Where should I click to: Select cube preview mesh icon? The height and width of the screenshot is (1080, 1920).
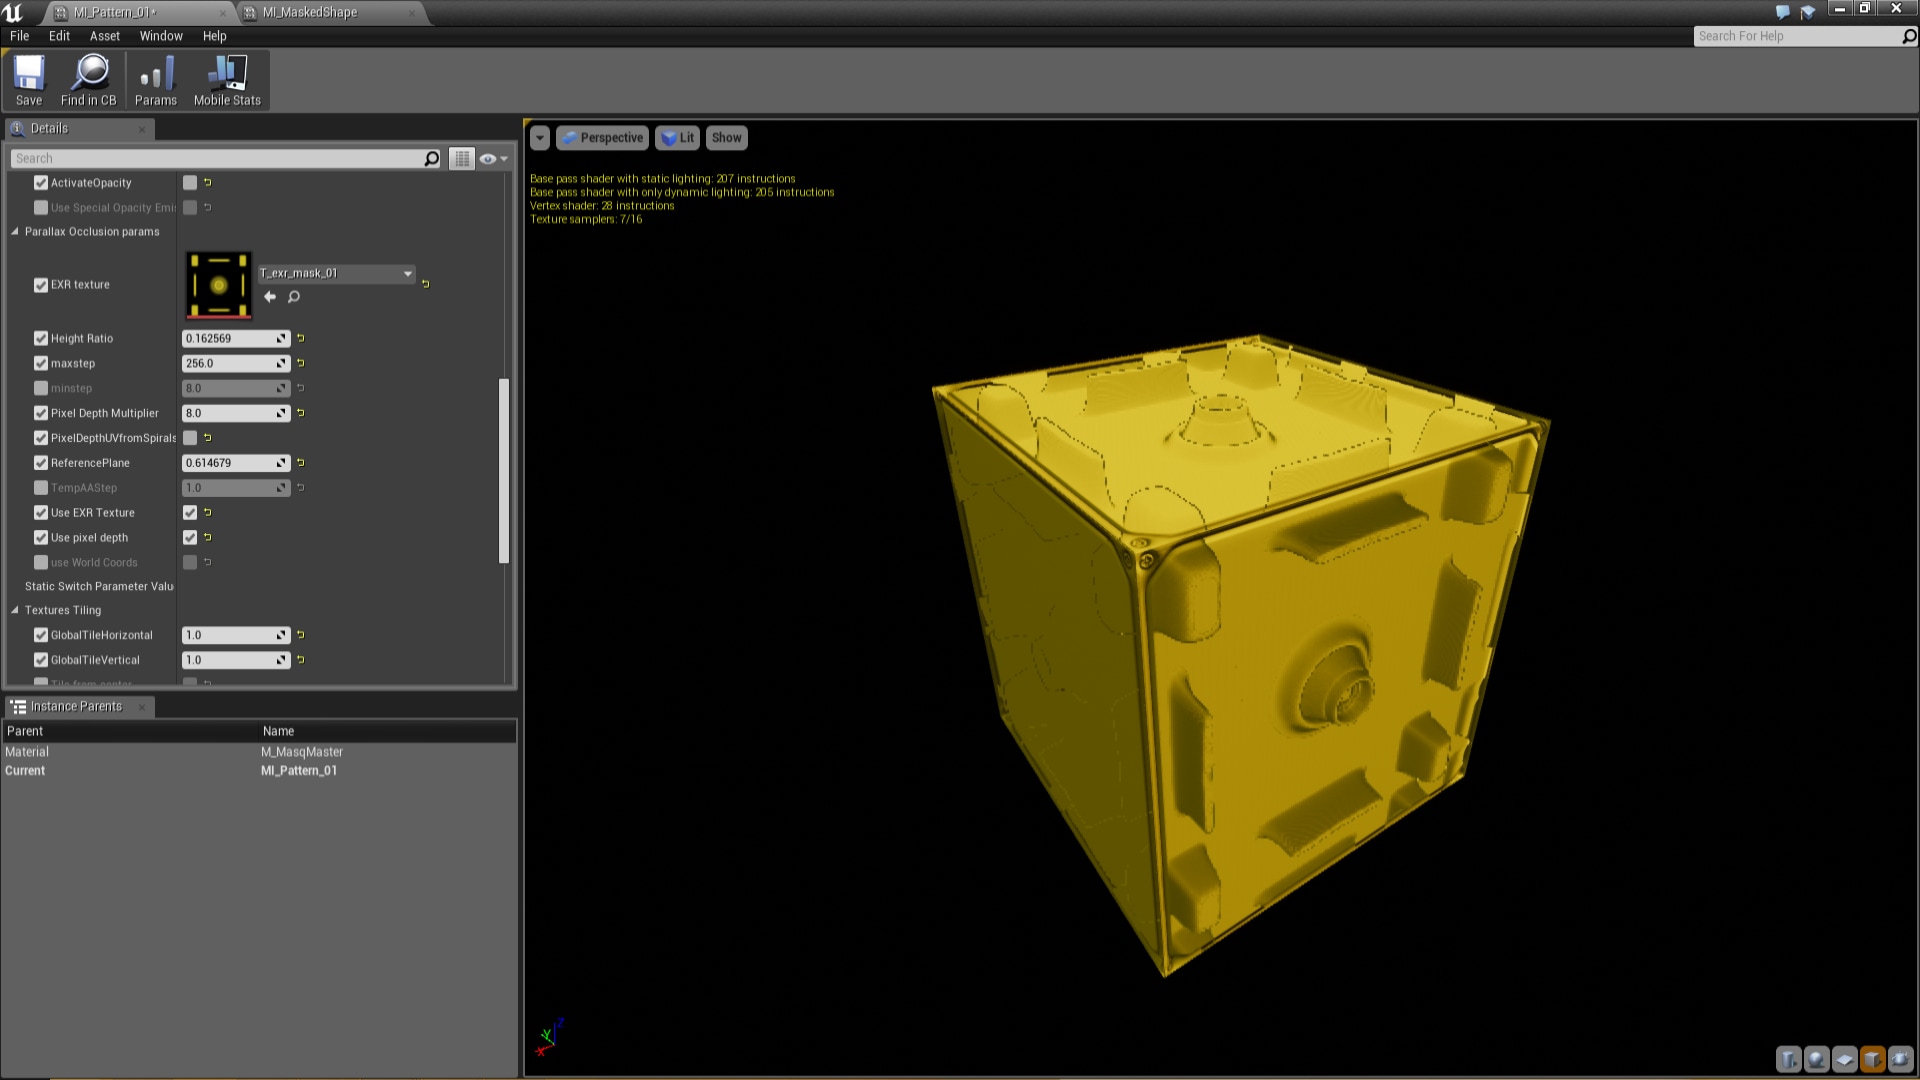[x=1873, y=1059]
